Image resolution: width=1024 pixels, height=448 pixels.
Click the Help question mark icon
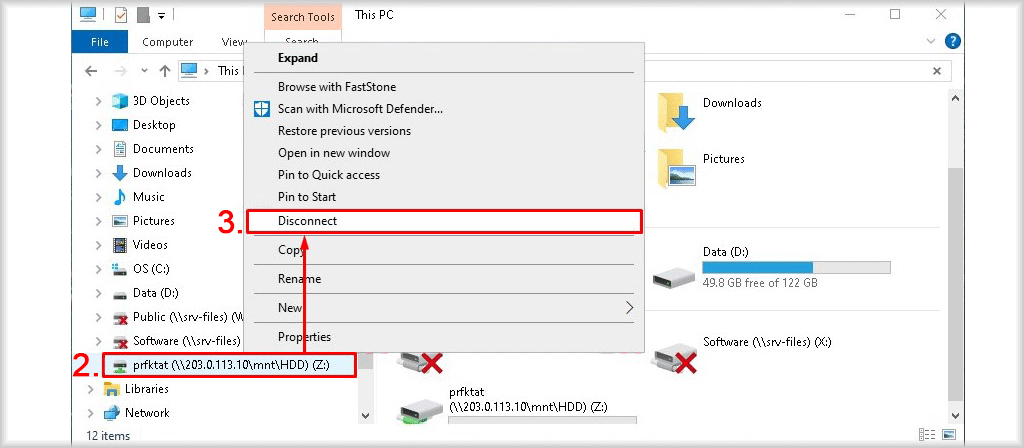tap(953, 41)
